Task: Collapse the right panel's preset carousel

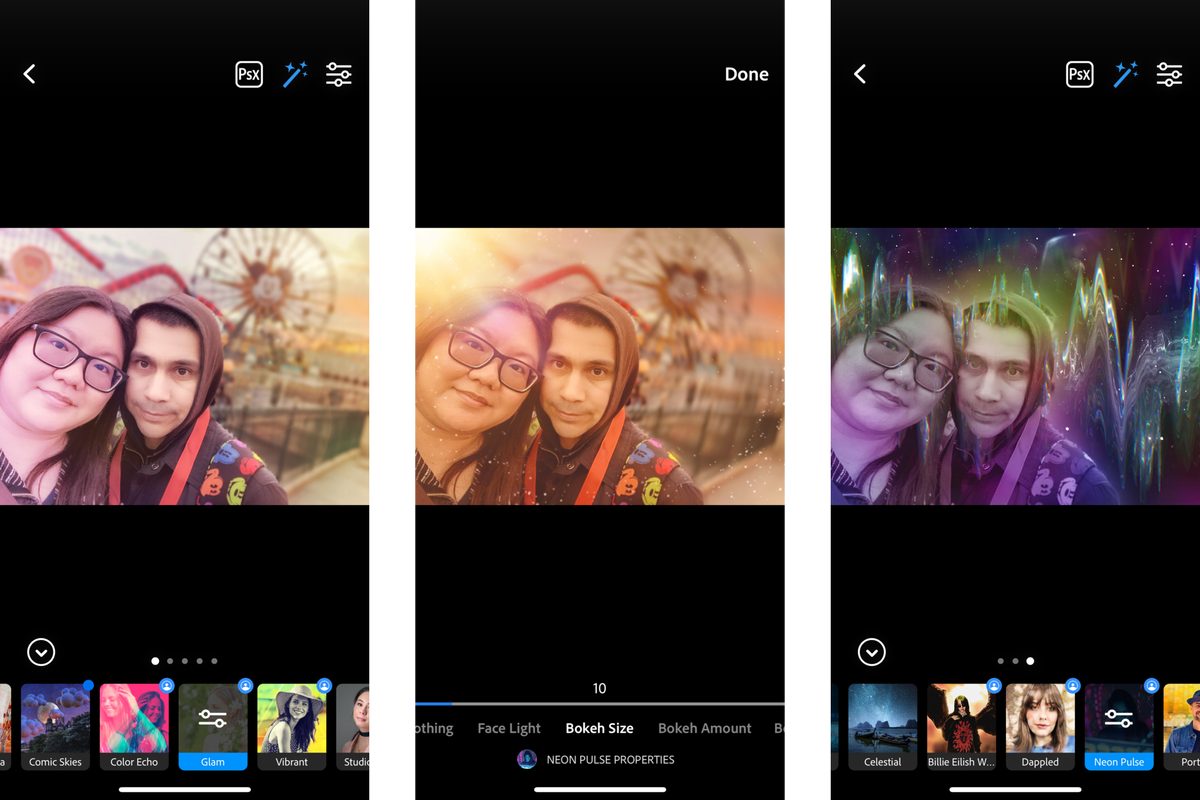Action: (871, 652)
